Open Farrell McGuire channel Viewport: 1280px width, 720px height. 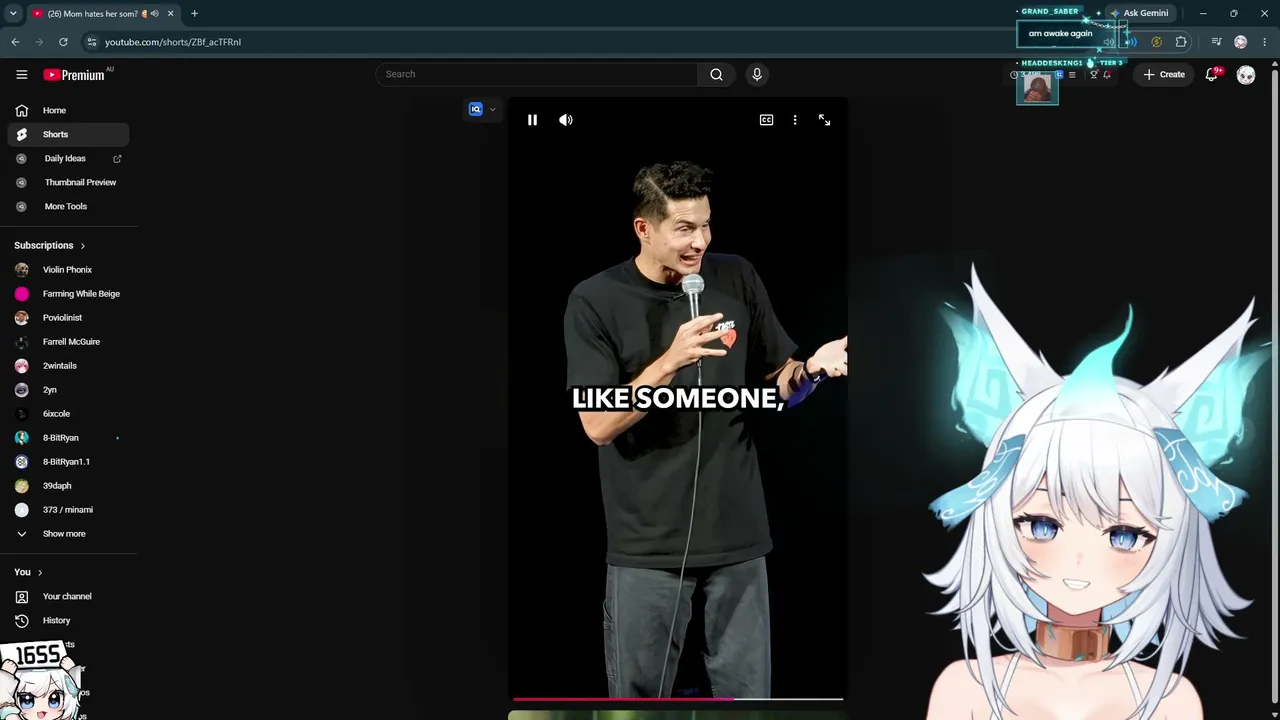coord(68,342)
